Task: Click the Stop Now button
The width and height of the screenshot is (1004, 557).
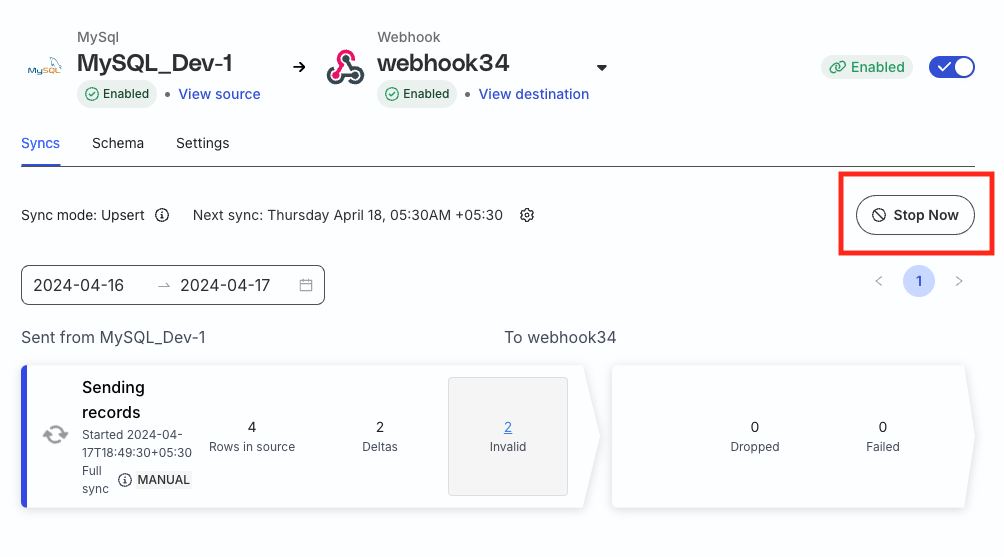Action: [x=915, y=215]
